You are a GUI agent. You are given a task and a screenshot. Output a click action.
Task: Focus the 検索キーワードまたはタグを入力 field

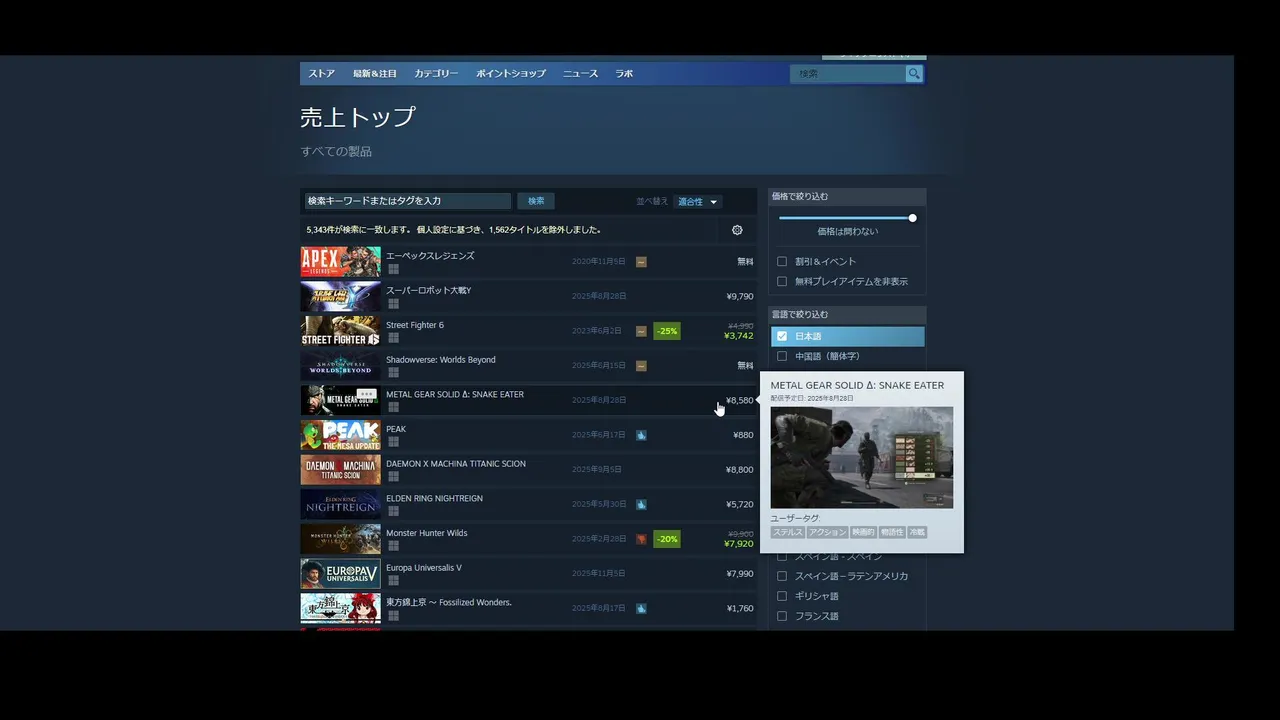tap(407, 201)
